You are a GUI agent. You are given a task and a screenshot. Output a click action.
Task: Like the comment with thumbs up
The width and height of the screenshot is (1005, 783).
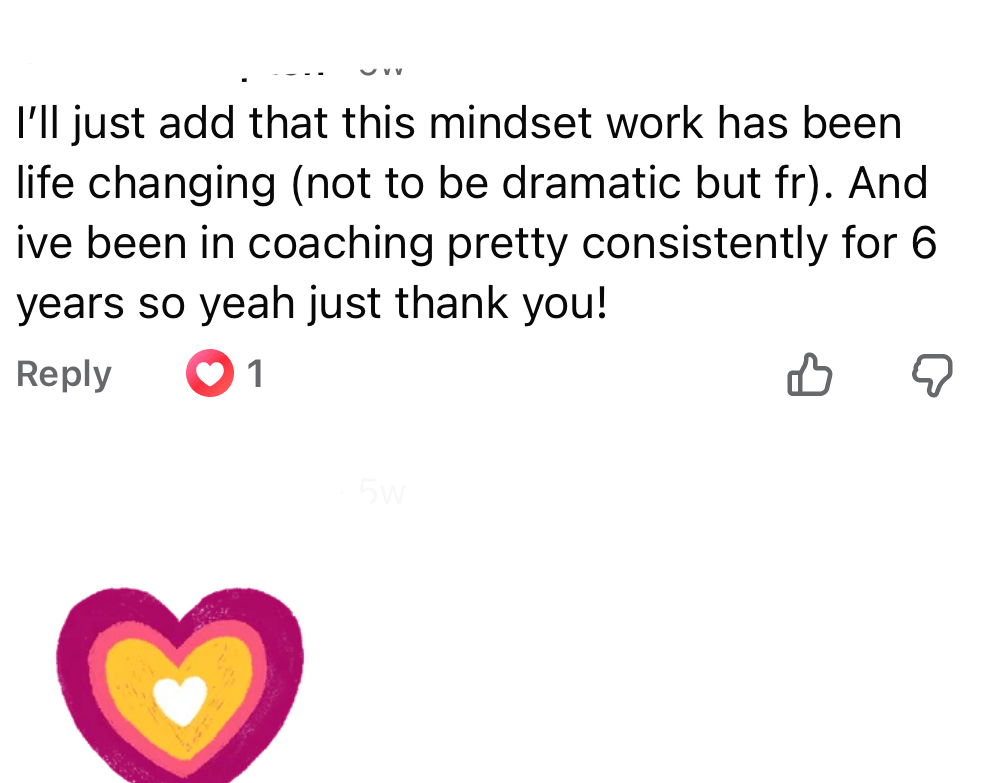[x=809, y=376]
